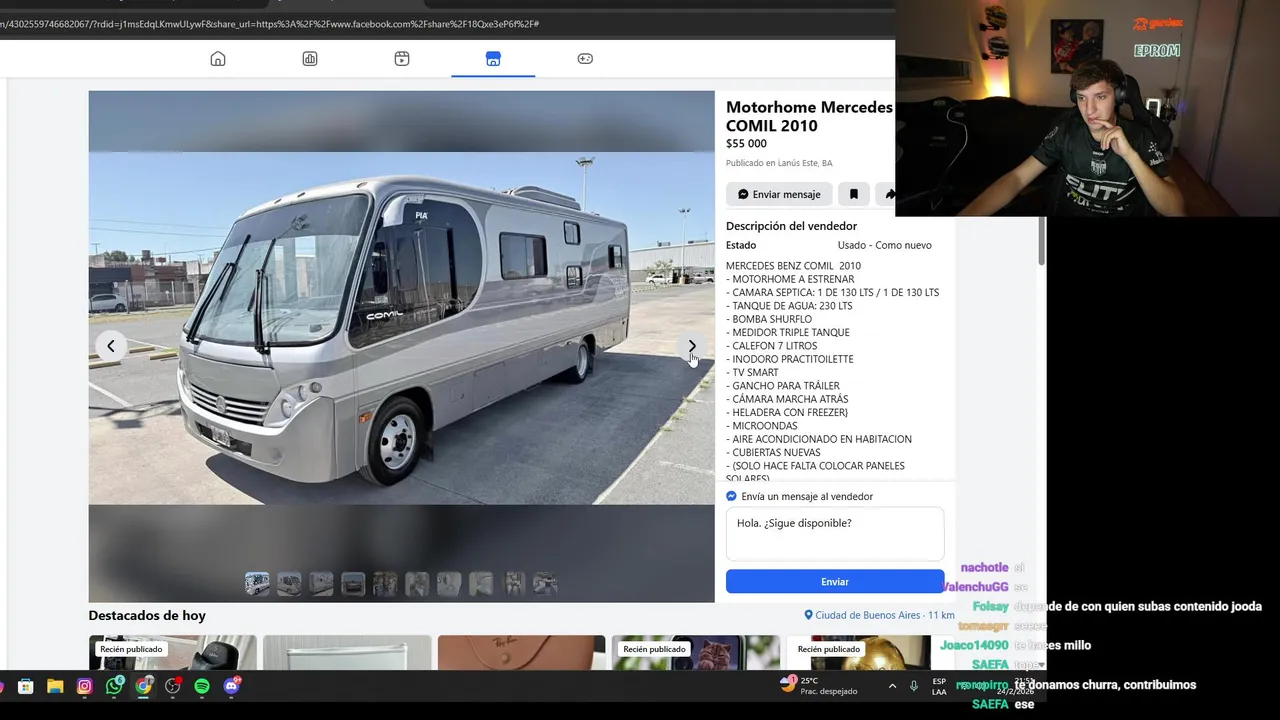Open Instagram from the taskbar

[x=85, y=686]
